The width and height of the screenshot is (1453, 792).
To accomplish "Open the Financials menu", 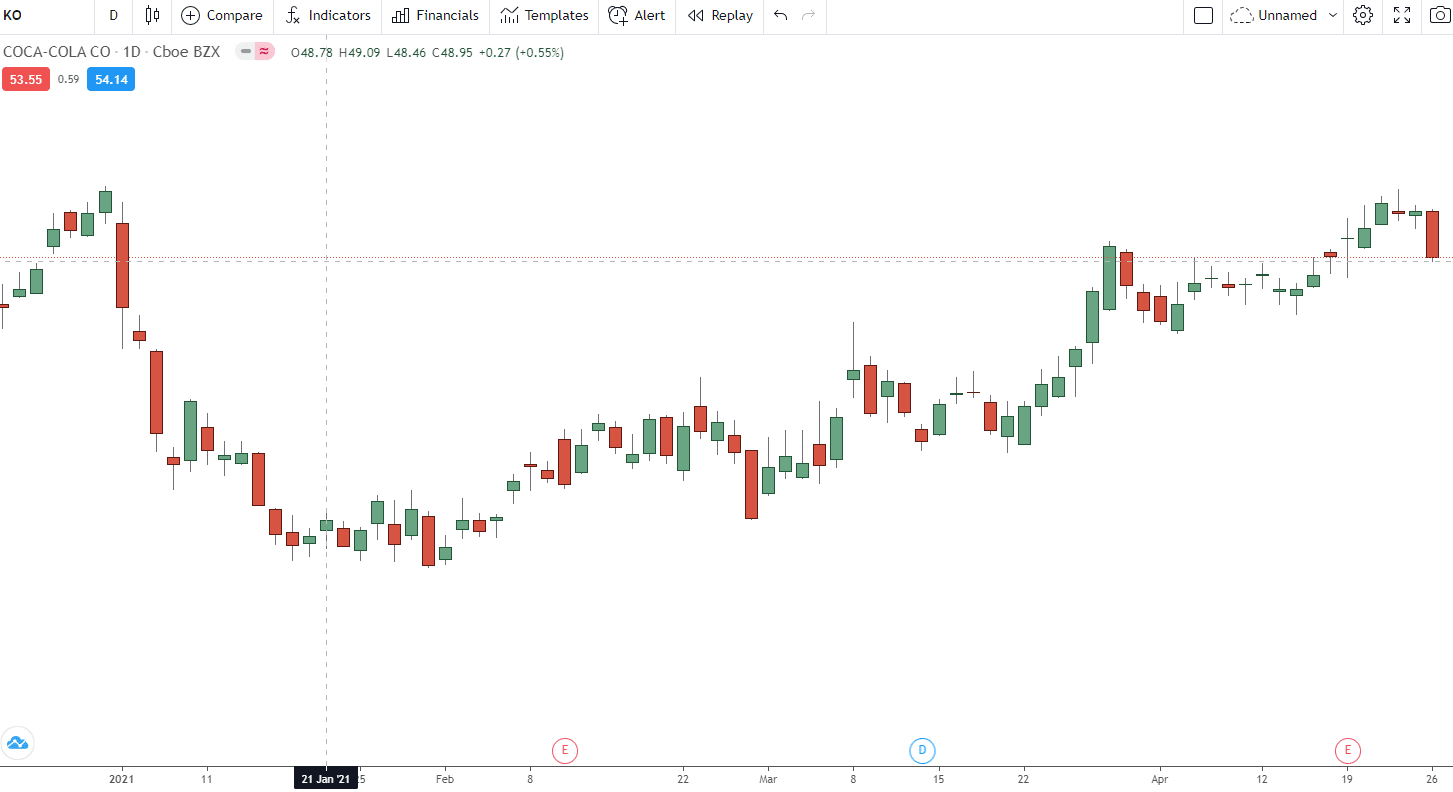I will (435, 15).
